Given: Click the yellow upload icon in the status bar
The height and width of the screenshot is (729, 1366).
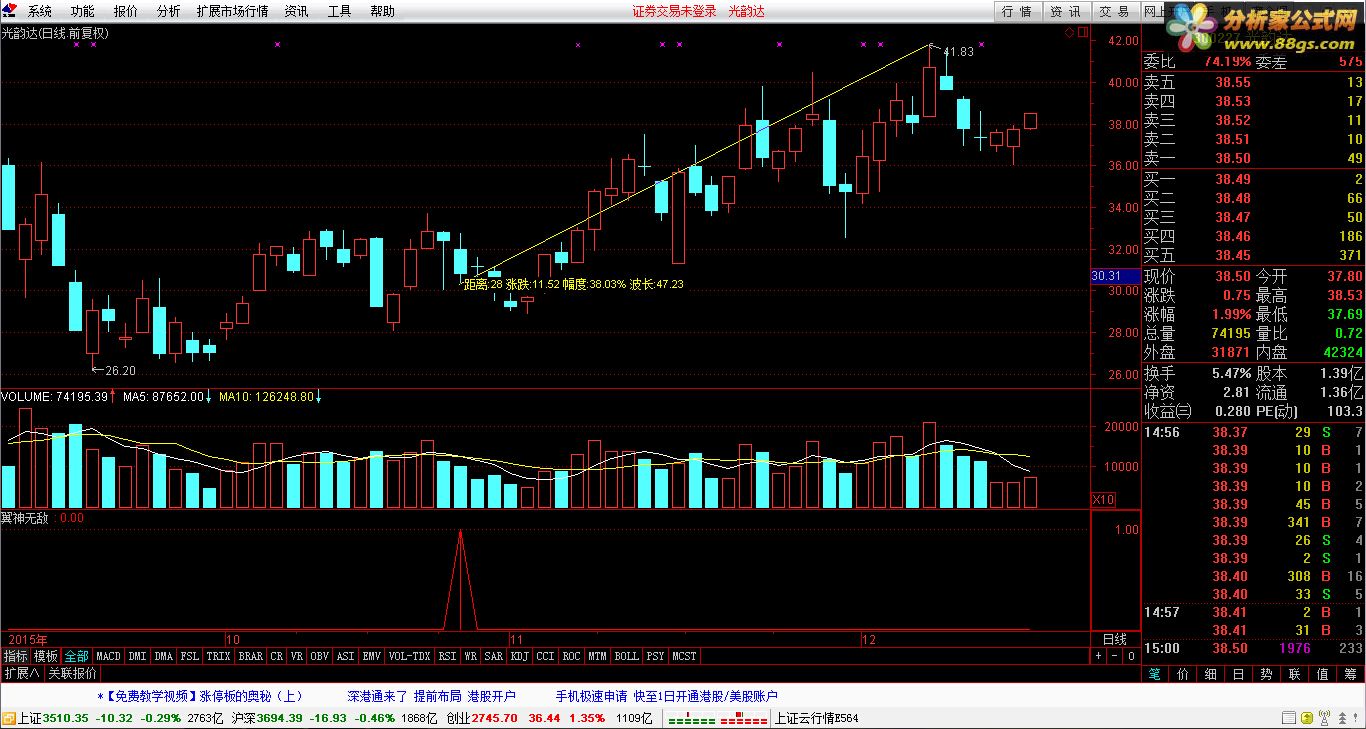Looking at the screenshot, I should coord(1307,718).
